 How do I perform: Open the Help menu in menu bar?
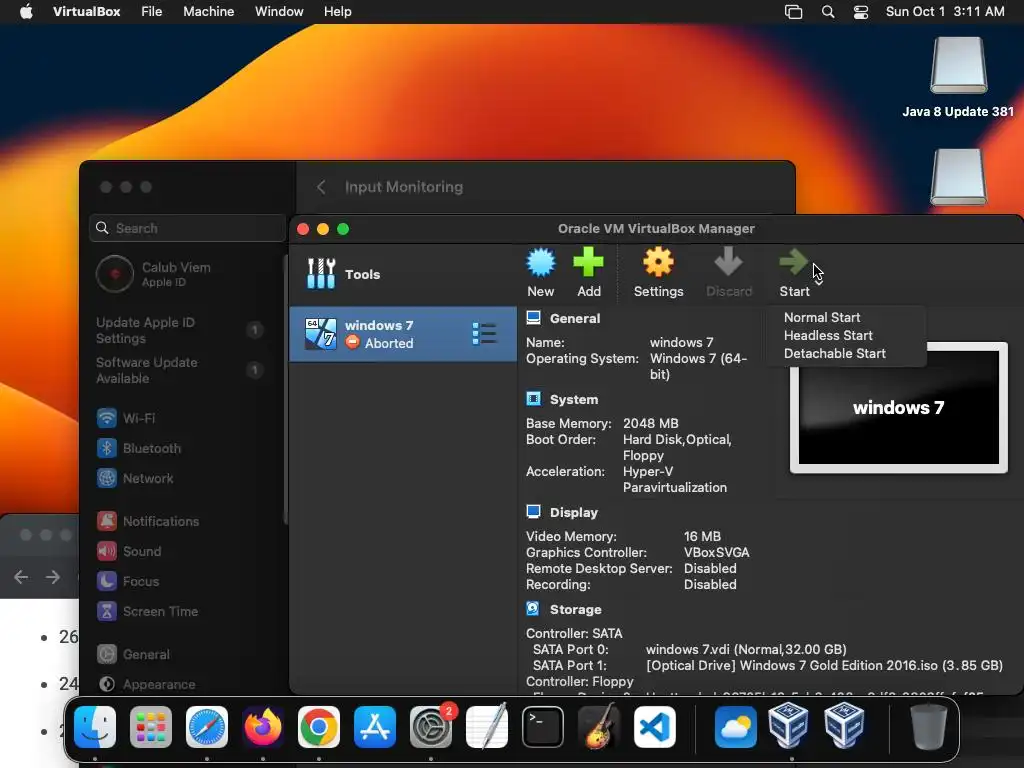point(338,12)
